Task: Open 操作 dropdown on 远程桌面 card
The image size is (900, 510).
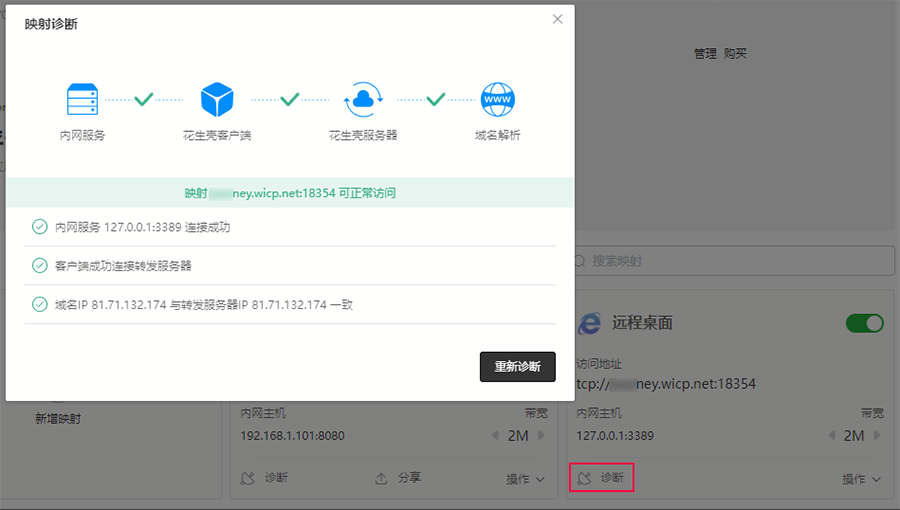Action: point(862,479)
